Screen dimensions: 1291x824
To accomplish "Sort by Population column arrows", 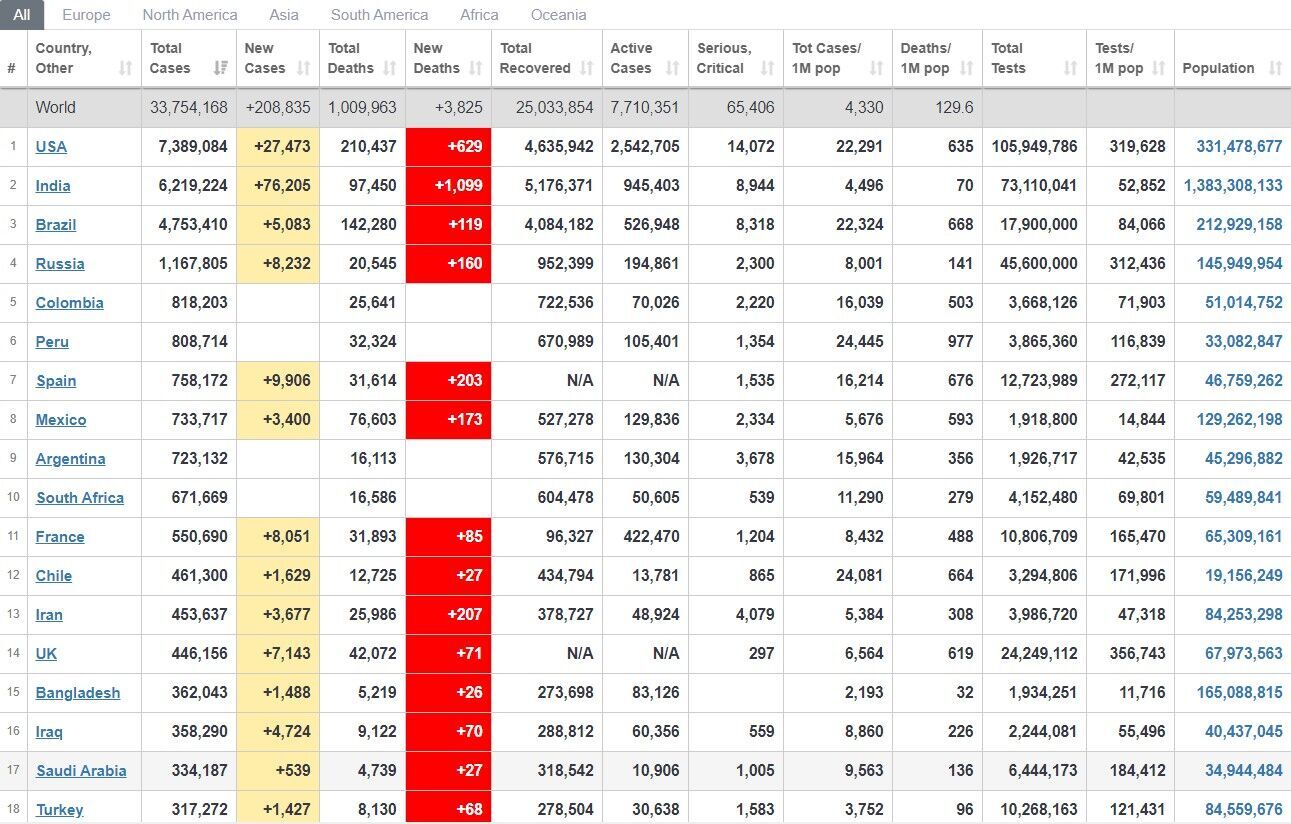I will [x=1275, y=68].
